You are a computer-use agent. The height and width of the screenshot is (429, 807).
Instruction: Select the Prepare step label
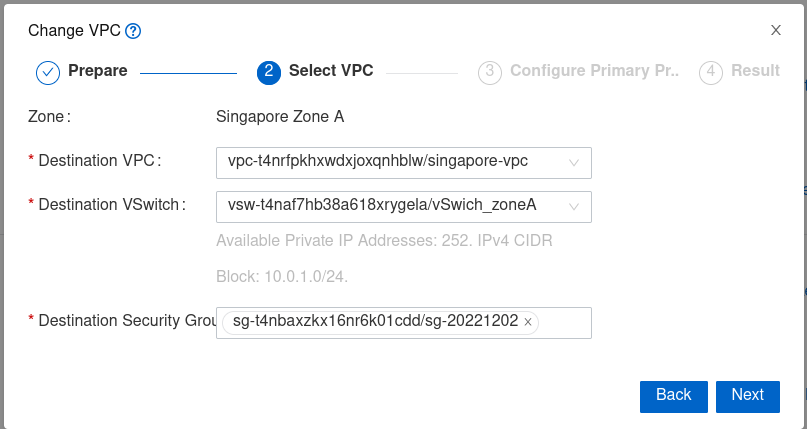[x=97, y=71]
